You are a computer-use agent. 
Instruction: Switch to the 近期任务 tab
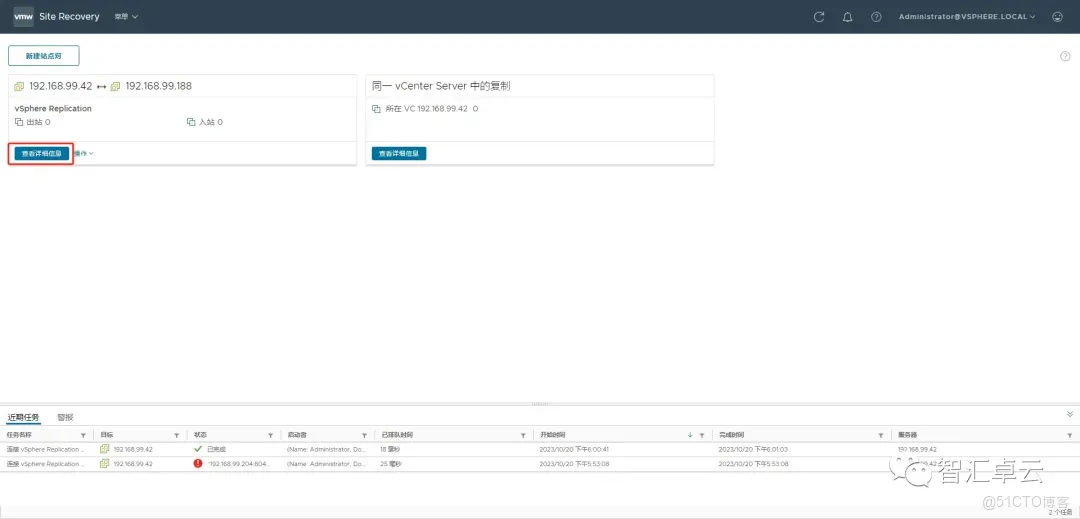click(x=23, y=417)
